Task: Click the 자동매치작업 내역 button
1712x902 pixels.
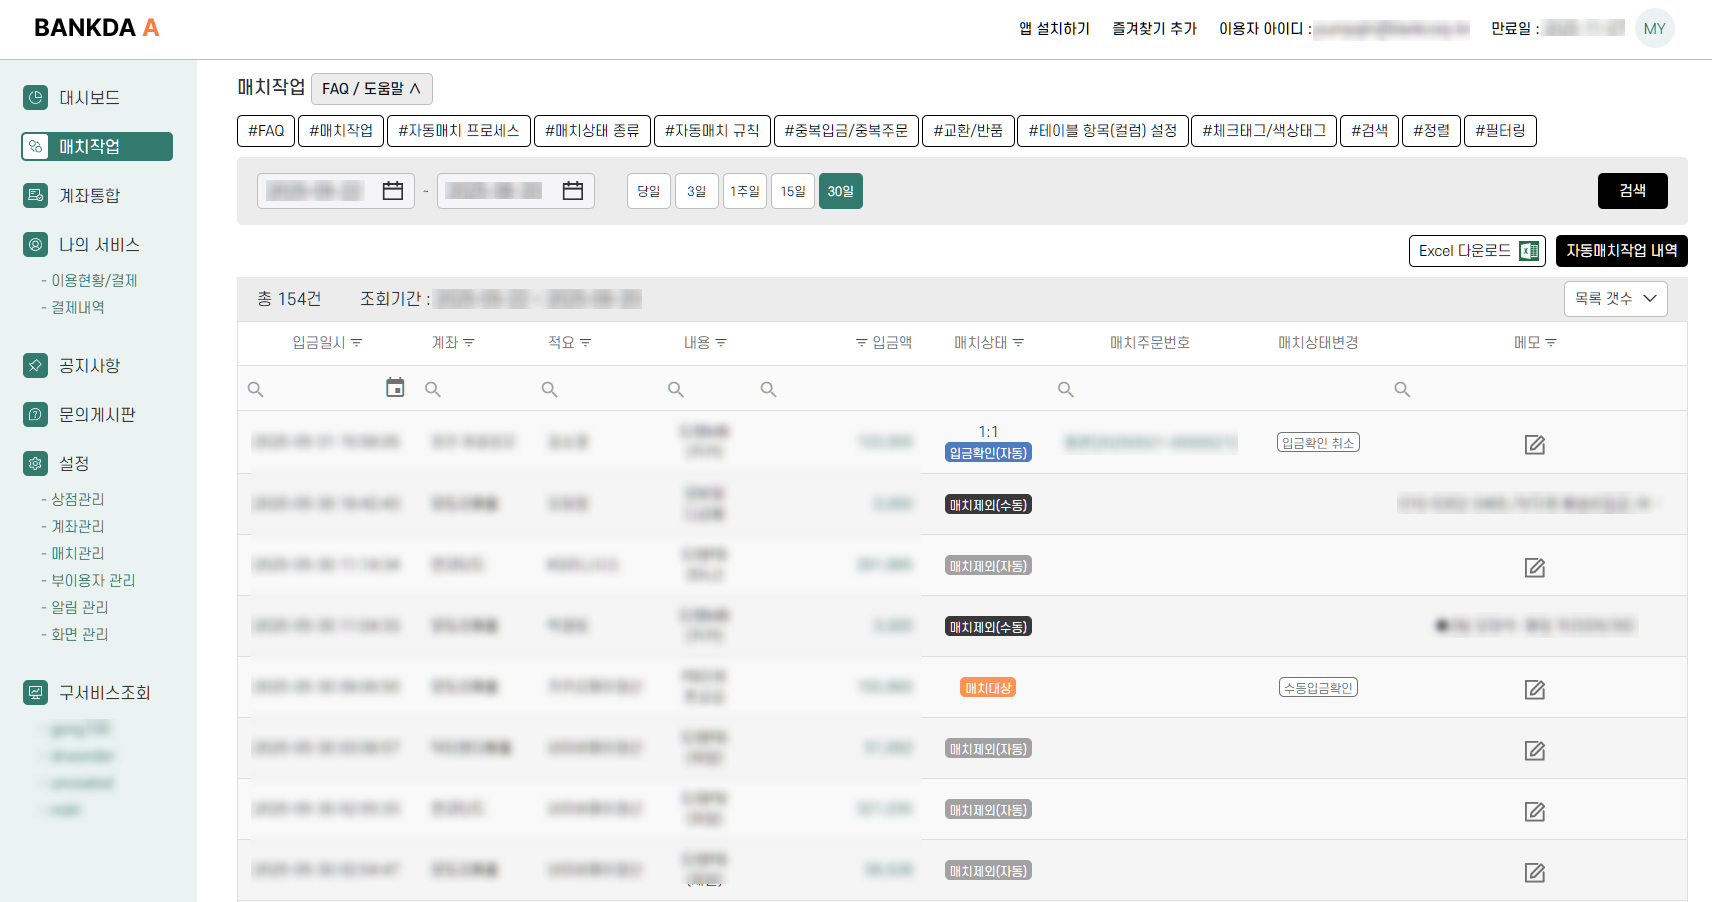Action: (x=1621, y=251)
